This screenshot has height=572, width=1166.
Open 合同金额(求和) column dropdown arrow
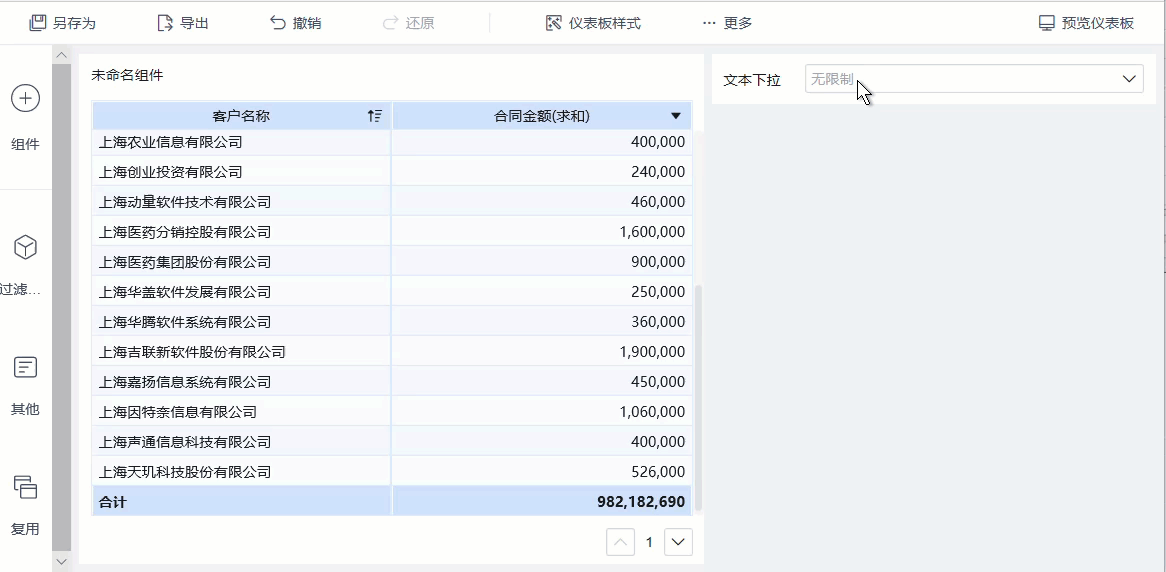point(676,116)
